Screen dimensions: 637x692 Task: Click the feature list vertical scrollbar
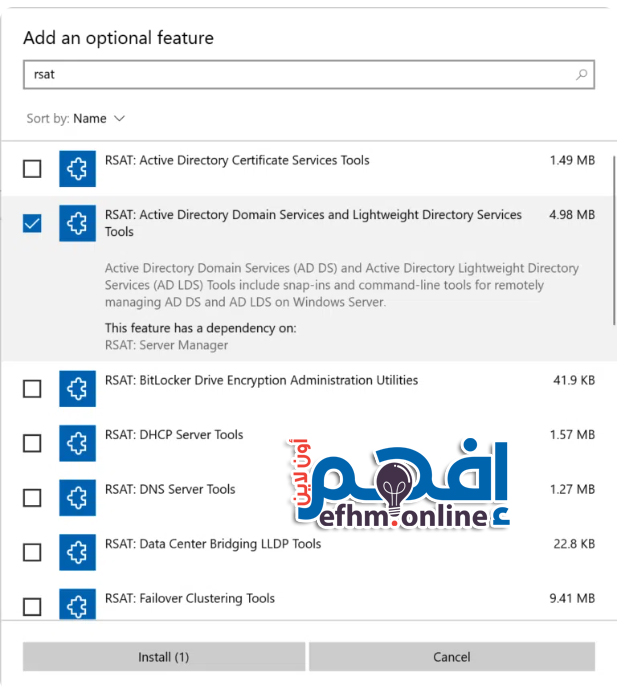[612, 240]
